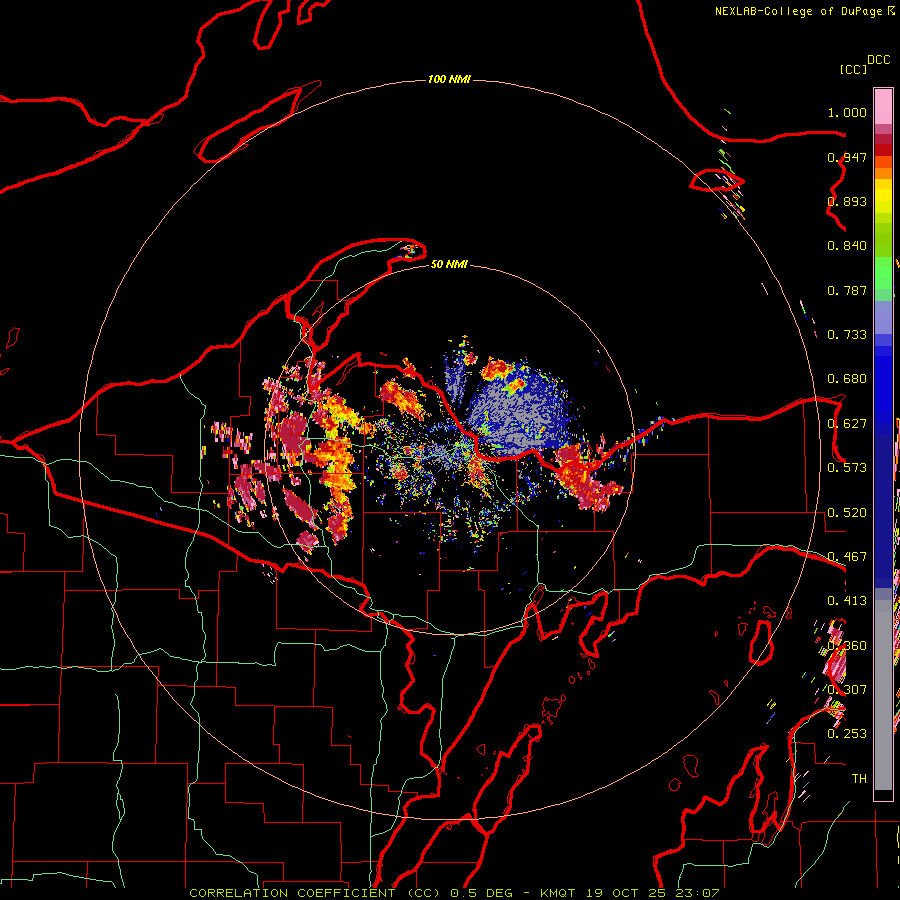The height and width of the screenshot is (900, 900).
Task: Click the KMQT station identifier in the caption
Action: click(x=557, y=893)
